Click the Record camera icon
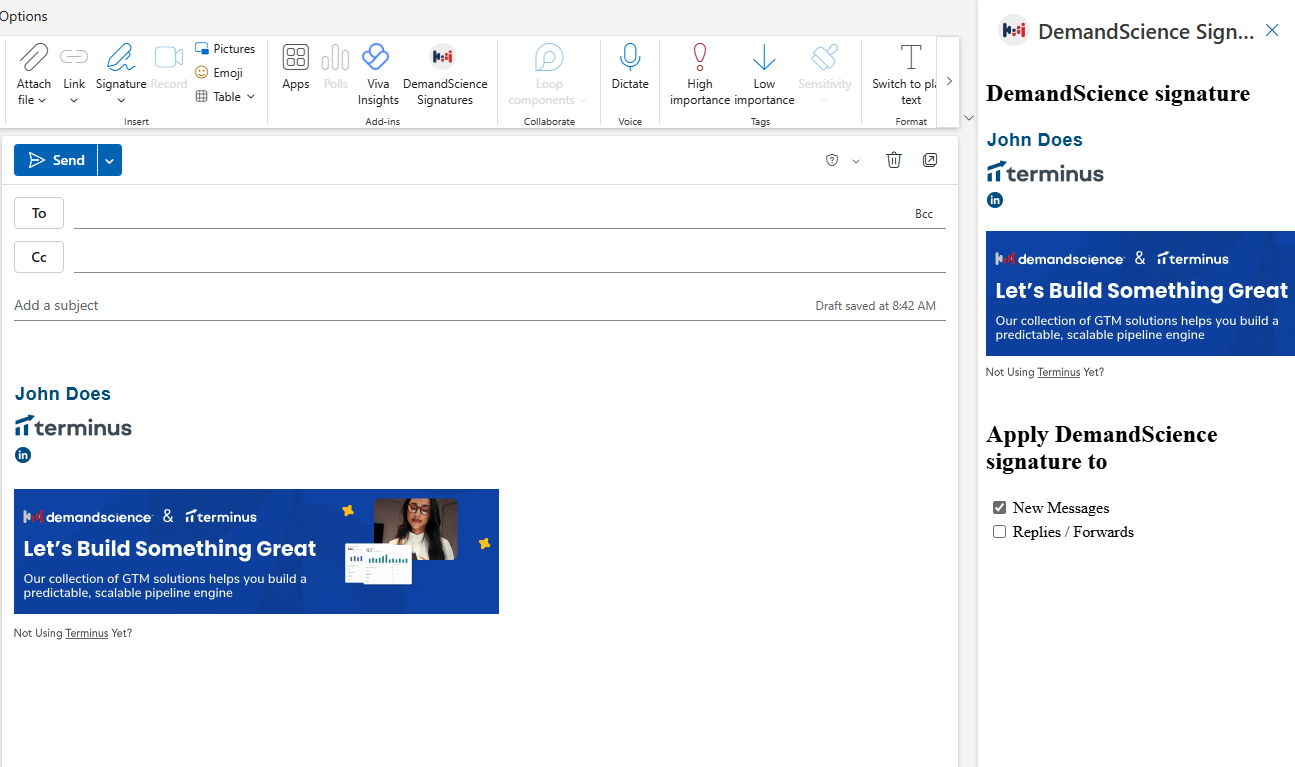 click(x=168, y=57)
